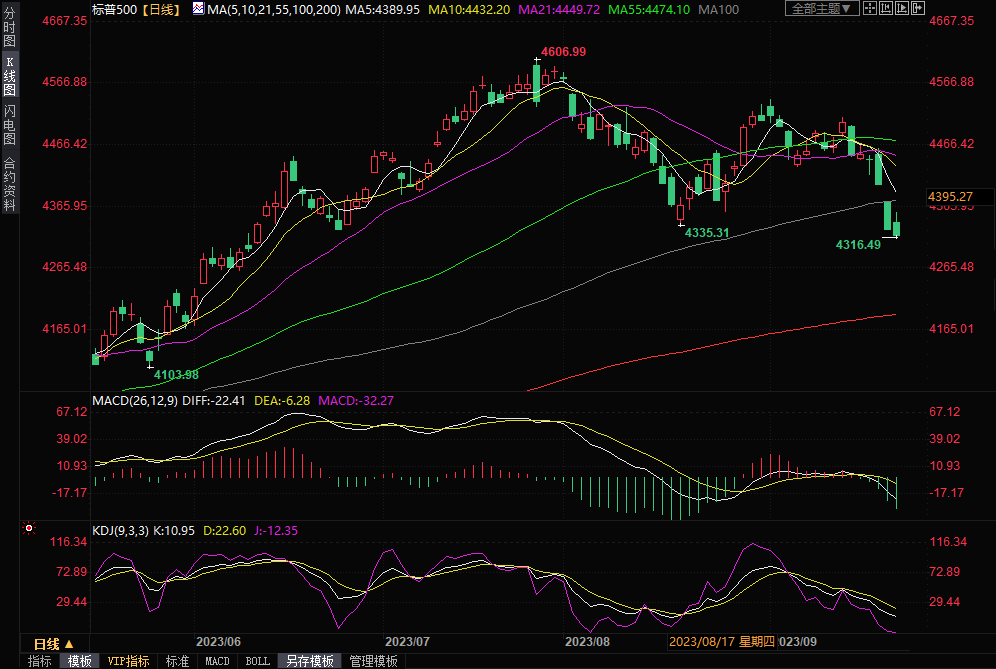Viewport: 996px width, 669px height.
Task: Switch to 分时图 view in sidebar
Action: click(9, 28)
